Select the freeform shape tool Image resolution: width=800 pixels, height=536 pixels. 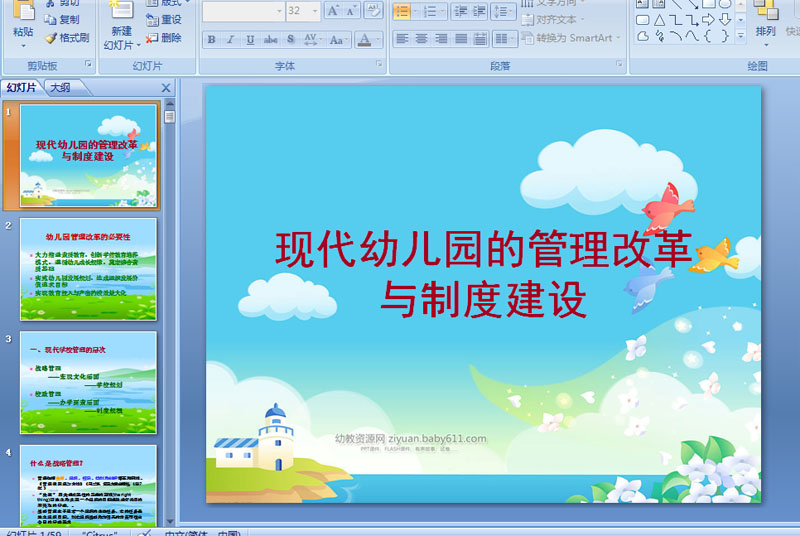click(x=643, y=36)
